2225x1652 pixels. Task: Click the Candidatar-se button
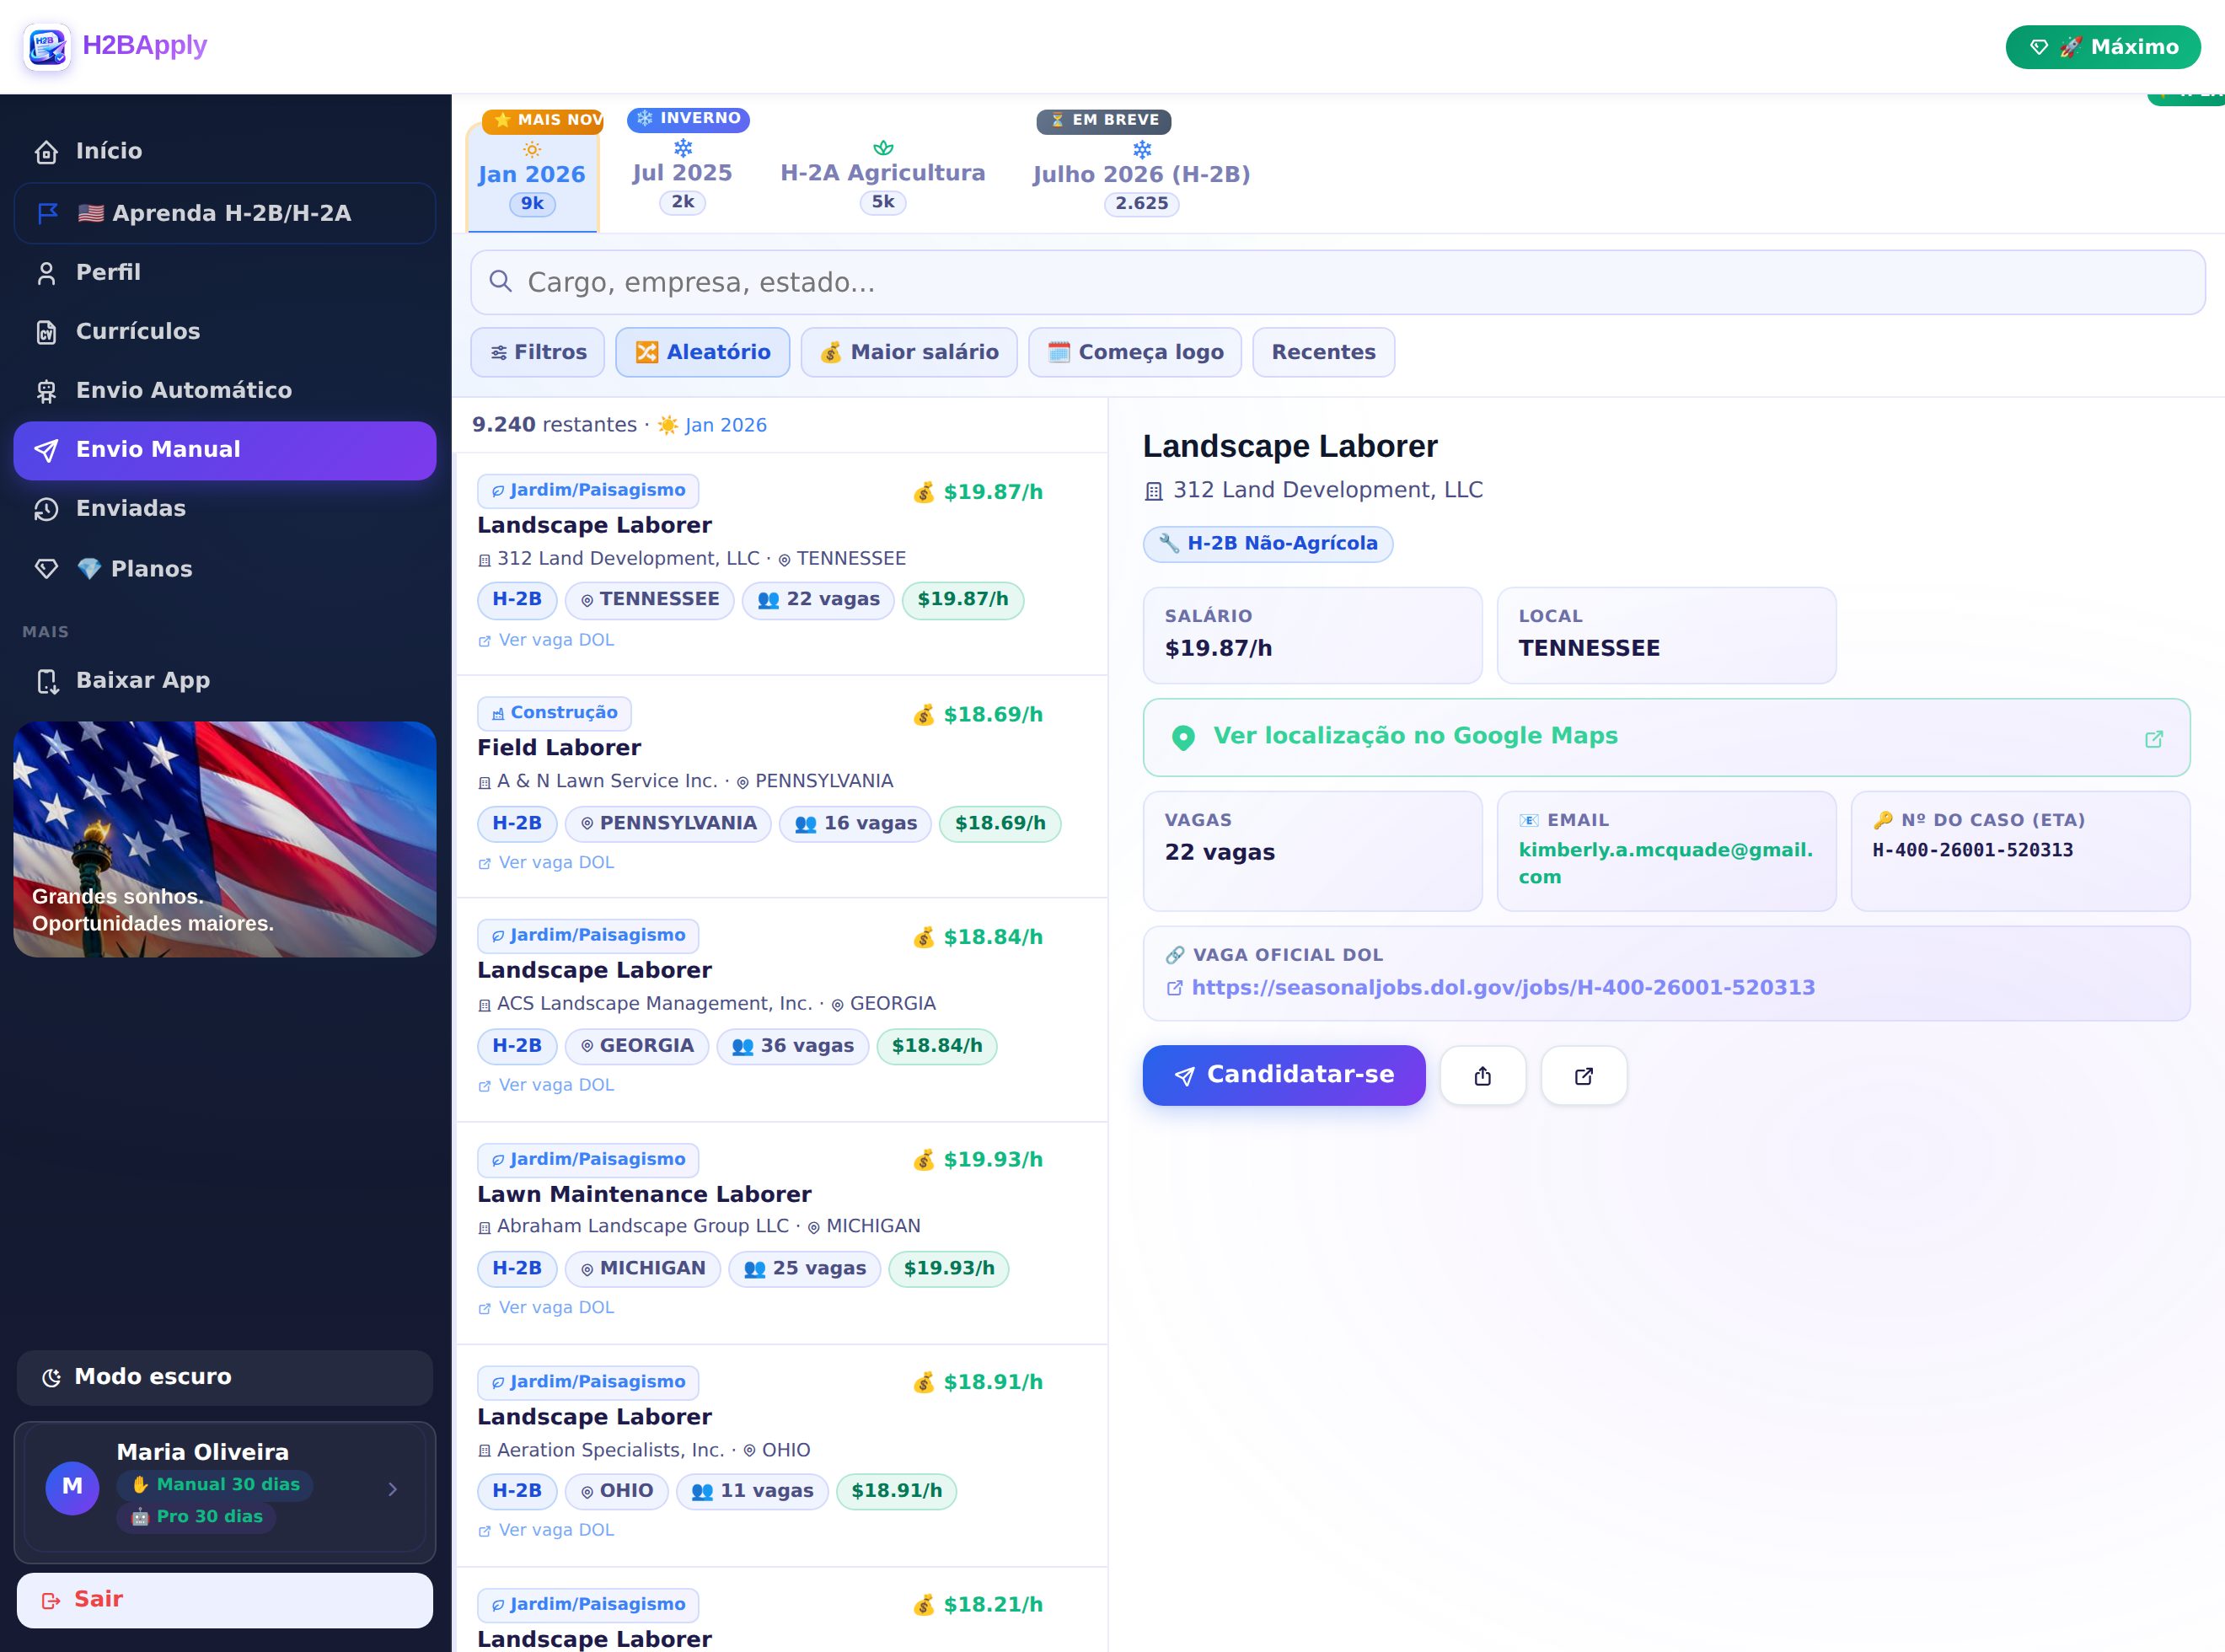point(1283,1075)
